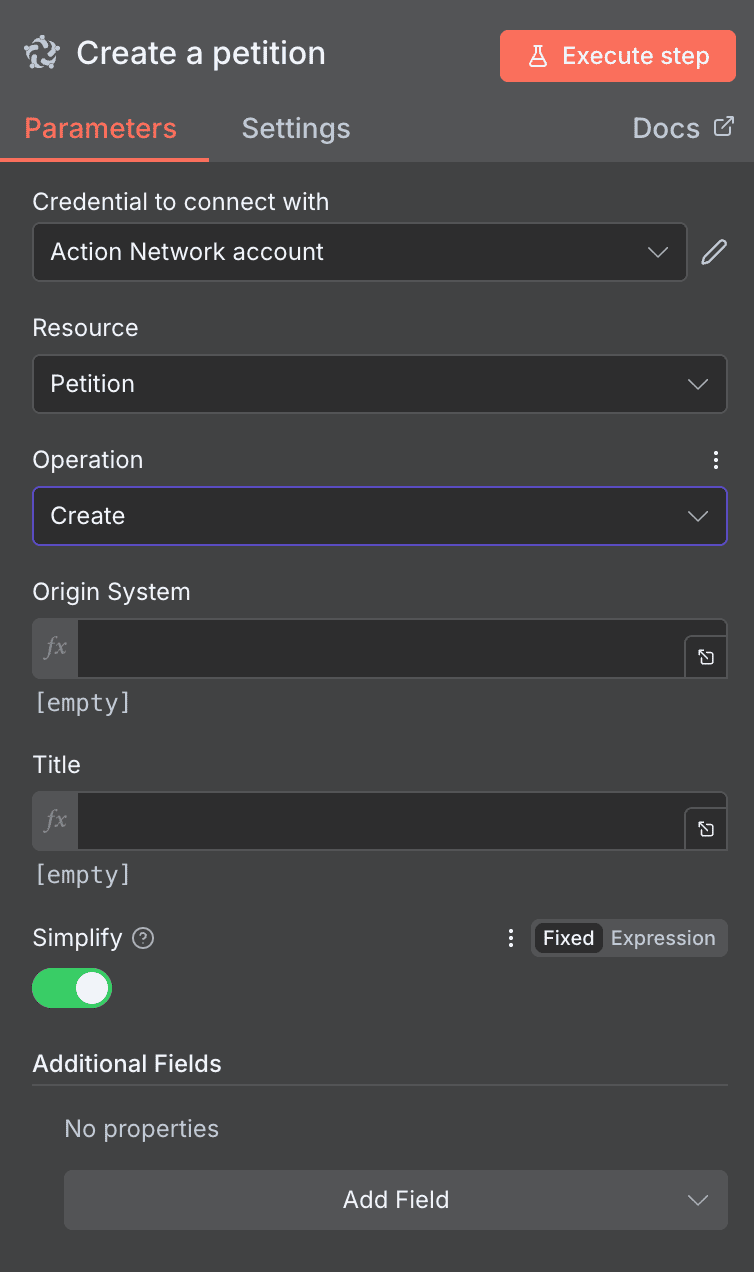Select the flask icon on Execute step
Viewport: 754px width, 1272px height.
click(538, 56)
